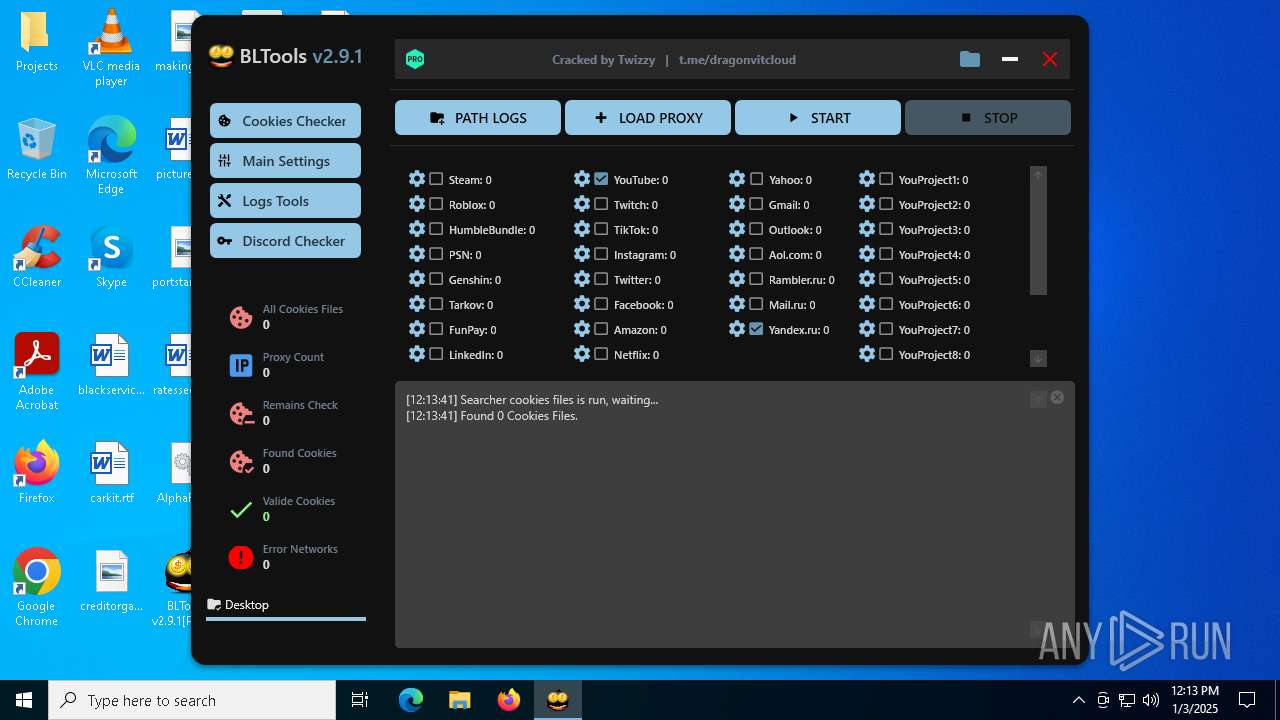Open gear settings for Tarkov
This screenshot has width=1280, height=720.
(417, 304)
